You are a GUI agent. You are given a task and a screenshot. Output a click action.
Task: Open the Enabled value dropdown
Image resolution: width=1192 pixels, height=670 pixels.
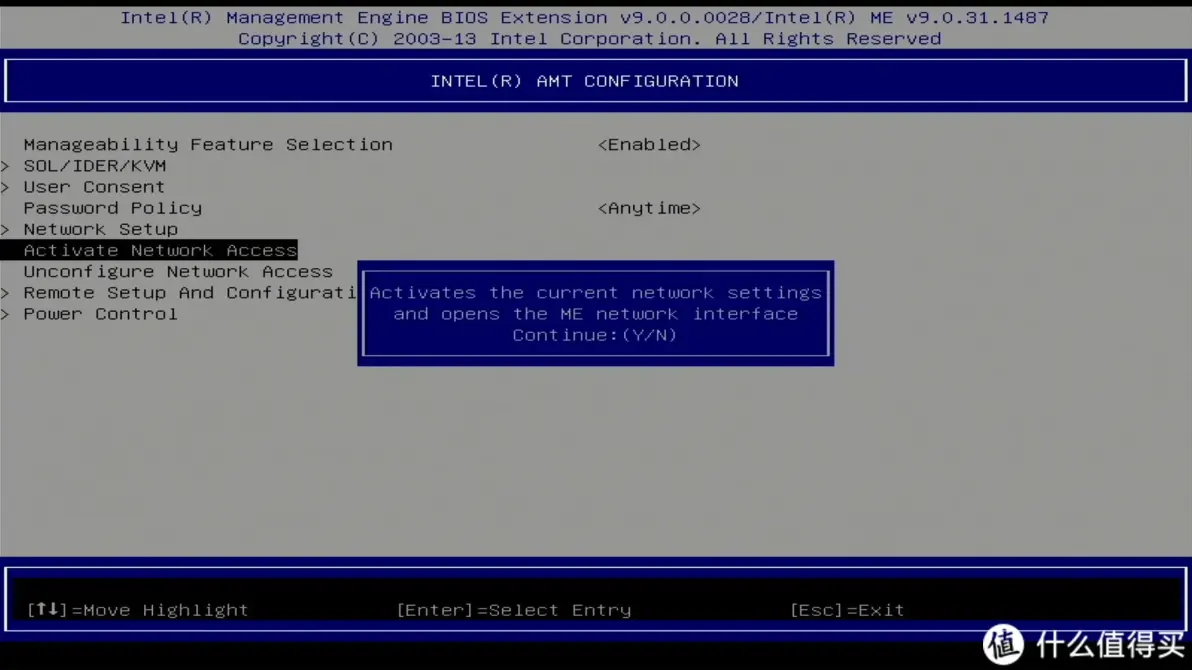coord(649,144)
